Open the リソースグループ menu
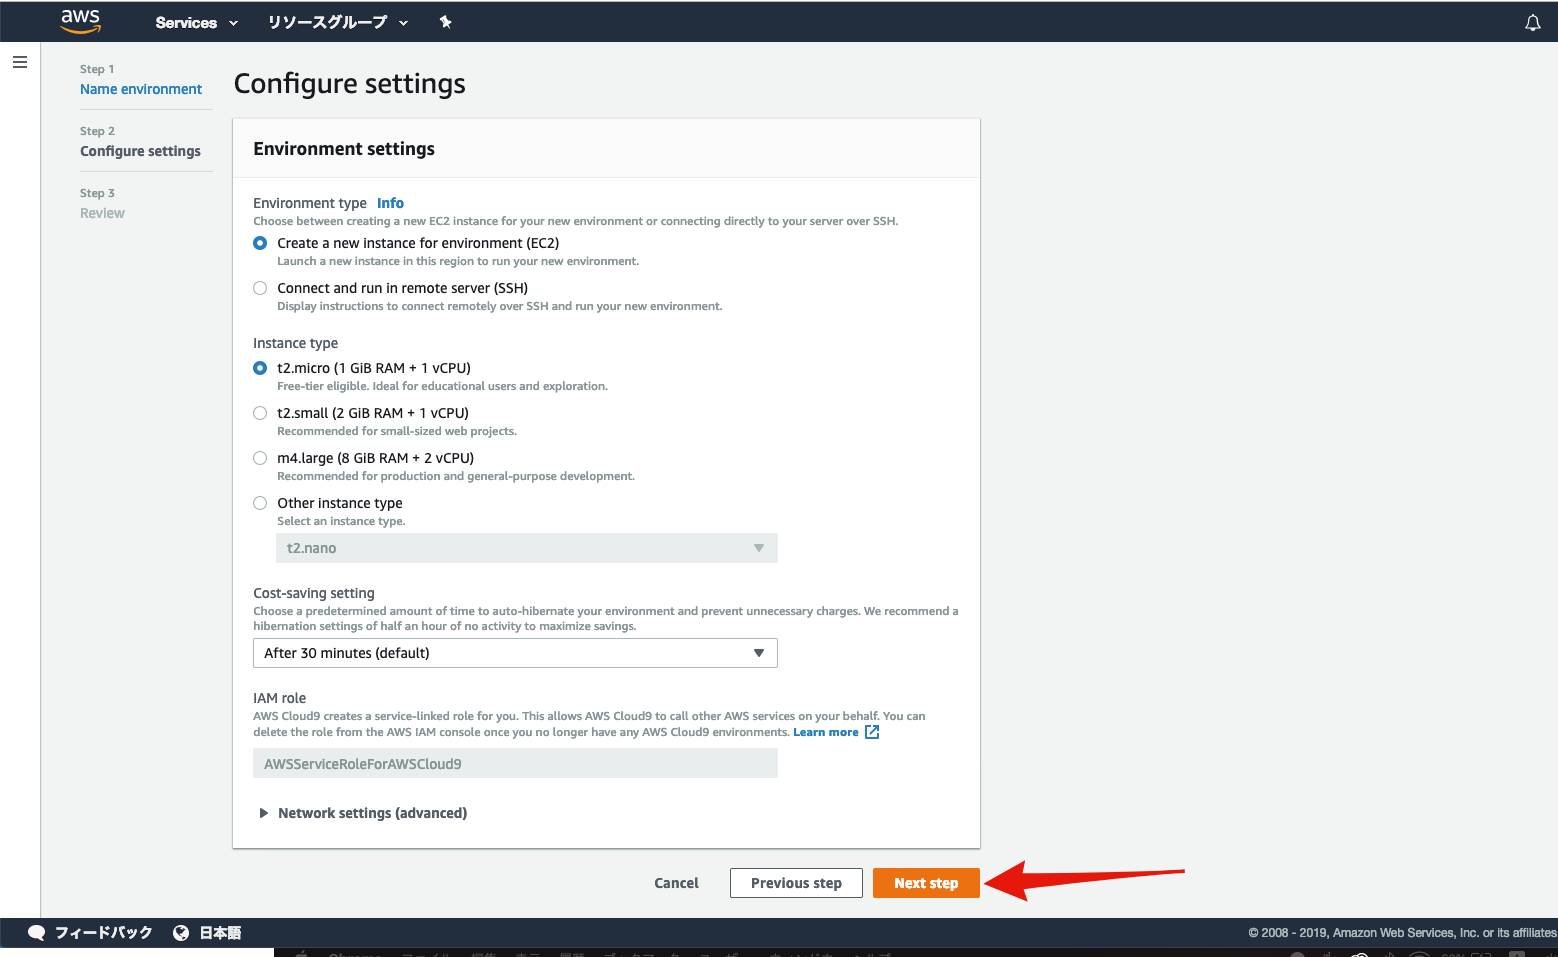This screenshot has width=1558, height=957. tap(338, 22)
